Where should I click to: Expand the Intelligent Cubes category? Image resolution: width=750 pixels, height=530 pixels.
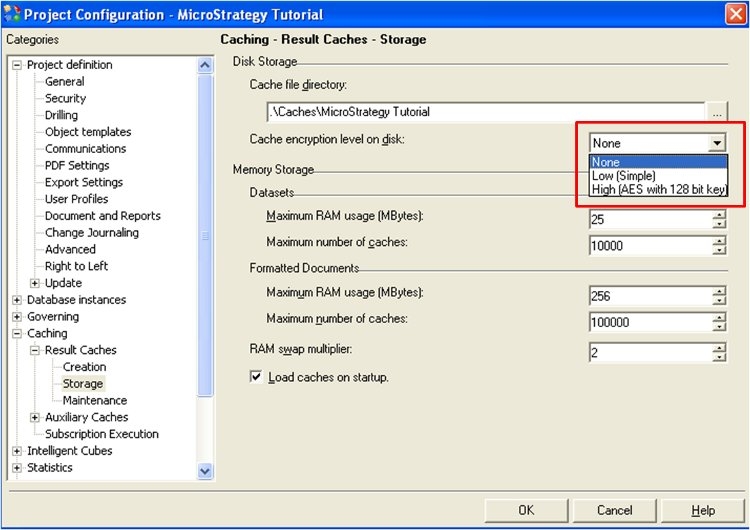pos(17,451)
